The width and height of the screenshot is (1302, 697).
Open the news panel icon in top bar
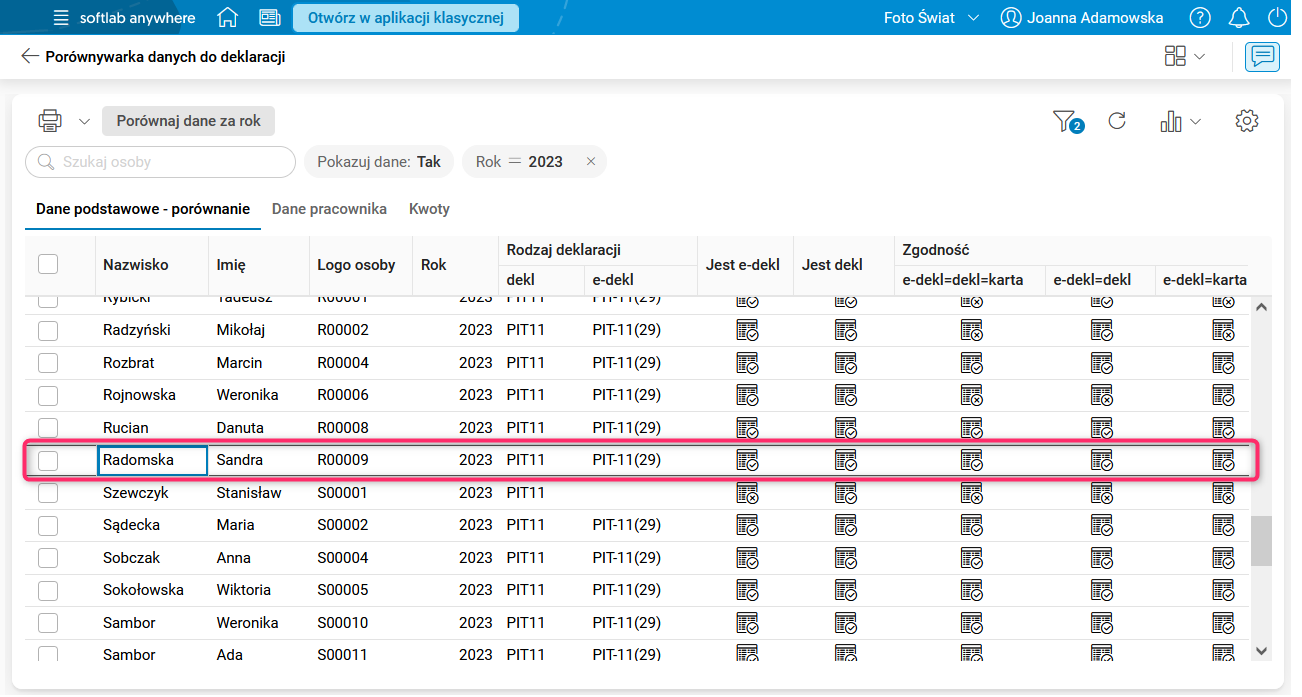269,18
